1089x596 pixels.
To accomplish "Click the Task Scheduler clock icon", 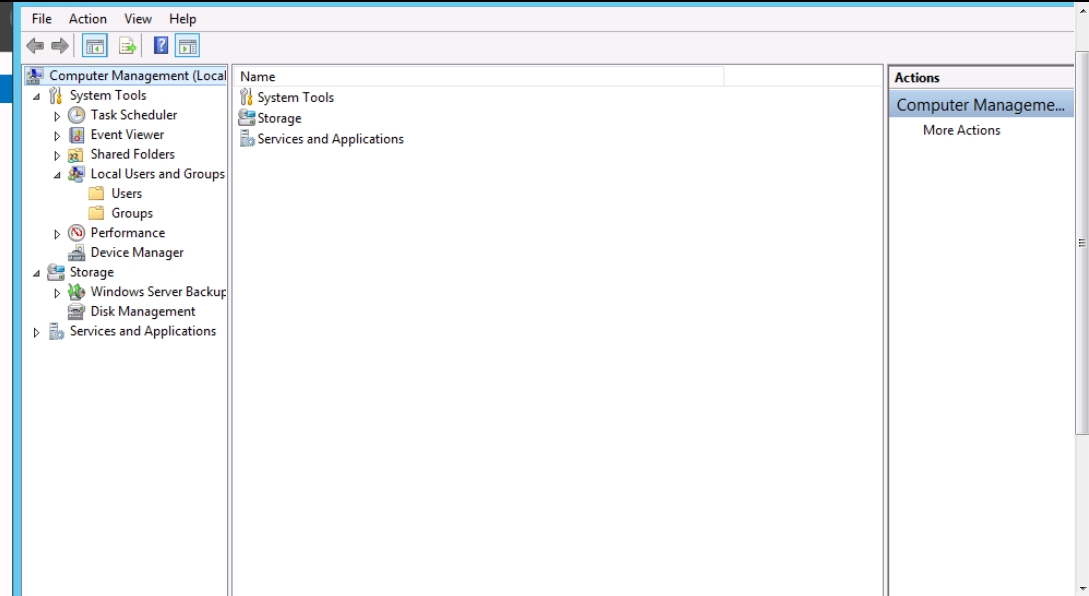I will (x=76, y=115).
